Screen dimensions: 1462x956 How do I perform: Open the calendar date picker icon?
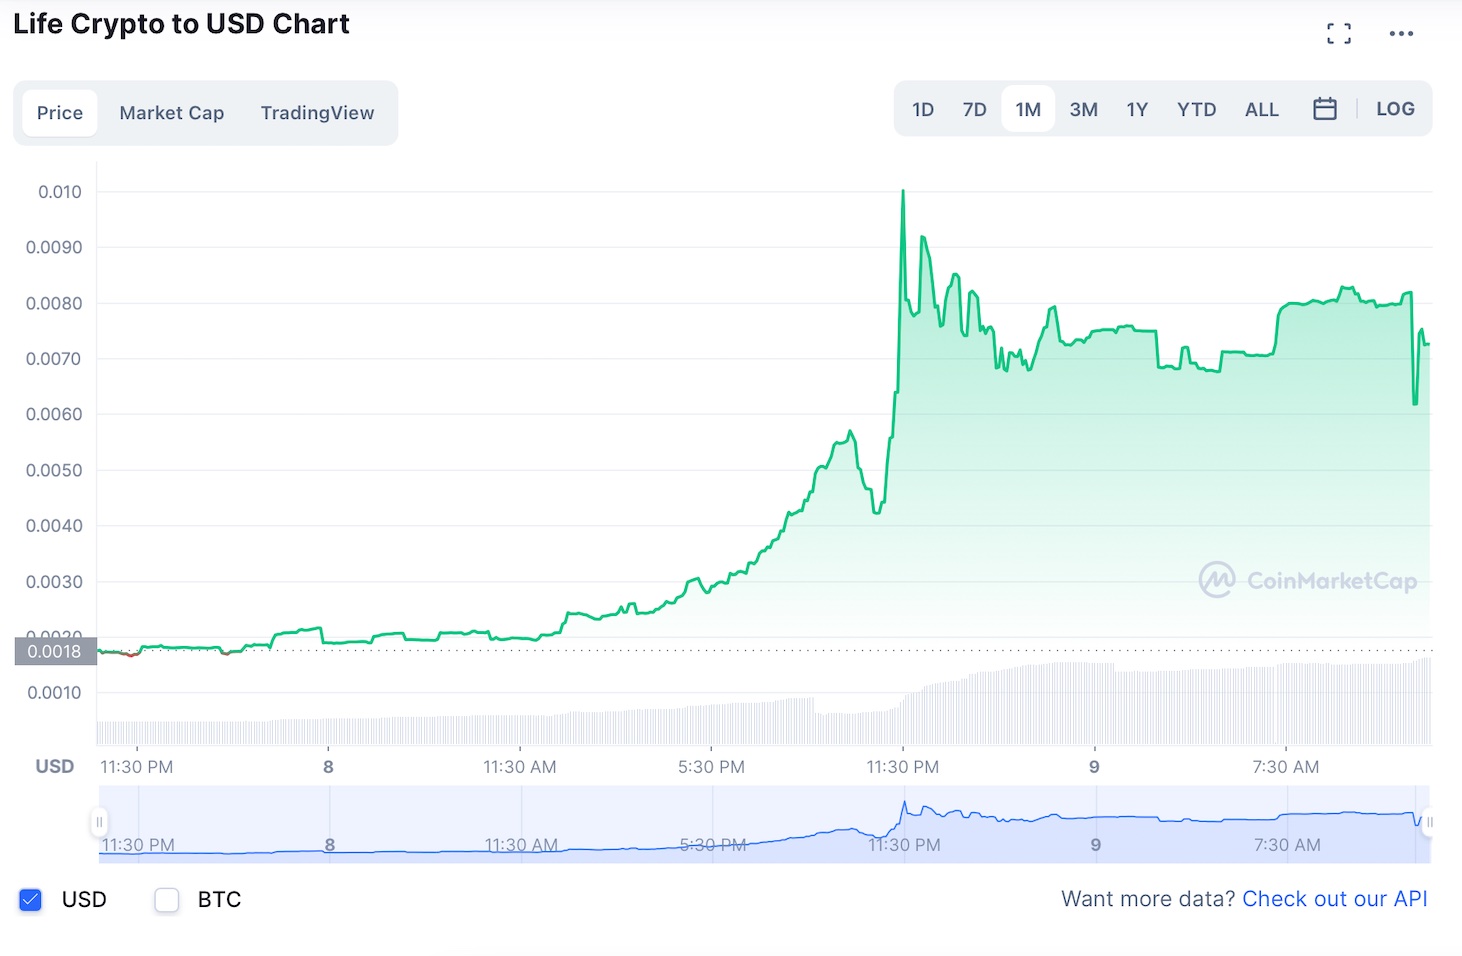click(1325, 108)
